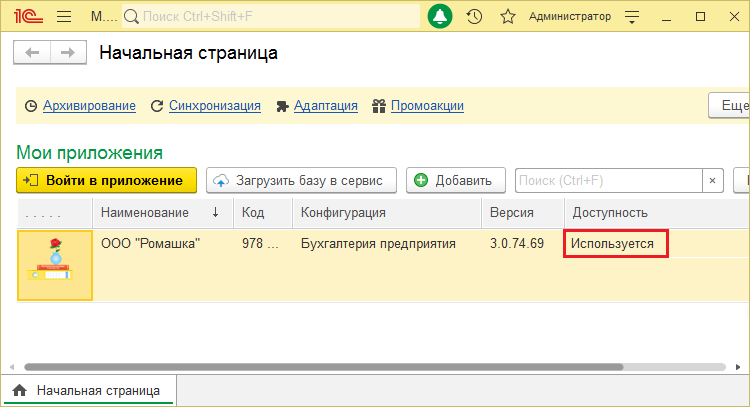Viewport: 750px width, 407px height.
Task: Select the ООО "Ромашка" application thumbnail
Action: (x=55, y=265)
